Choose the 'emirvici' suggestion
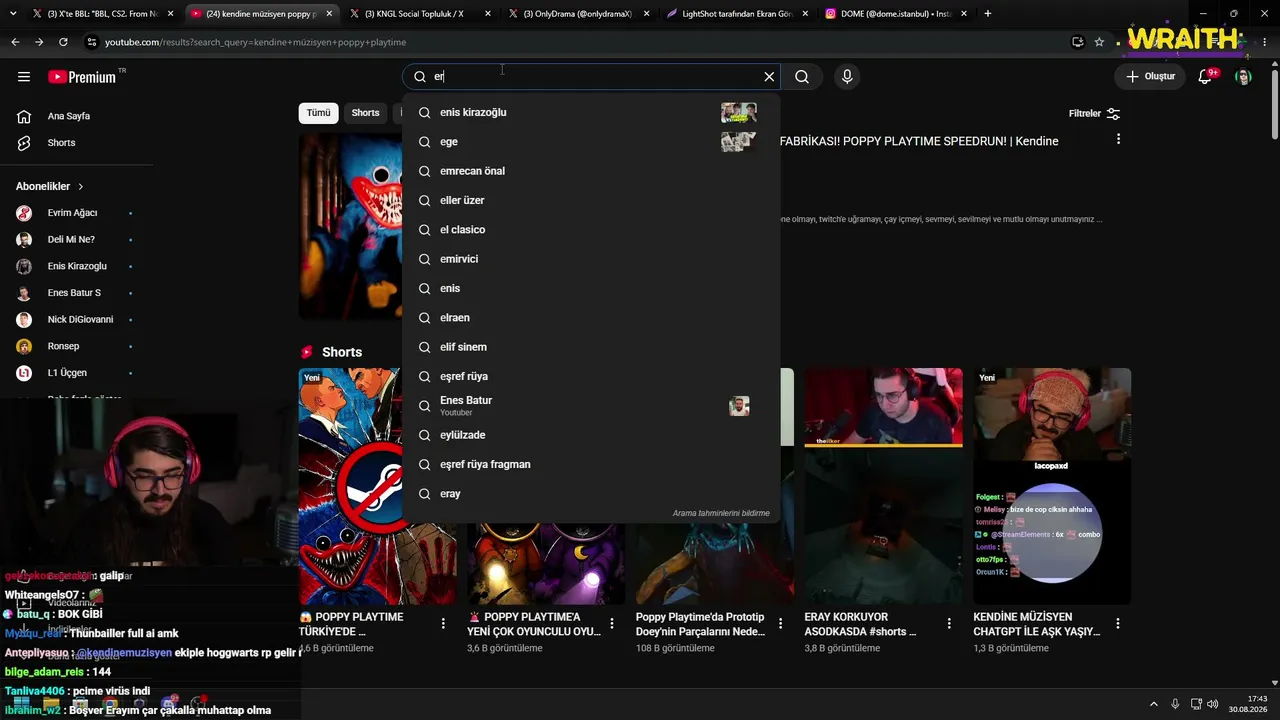The width and height of the screenshot is (1280, 720). point(591,259)
